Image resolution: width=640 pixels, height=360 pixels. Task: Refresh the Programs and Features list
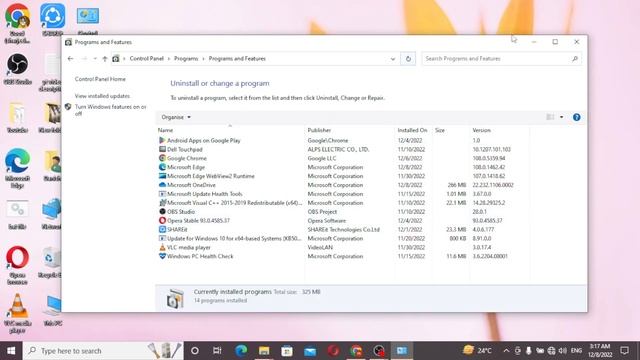pos(408,59)
